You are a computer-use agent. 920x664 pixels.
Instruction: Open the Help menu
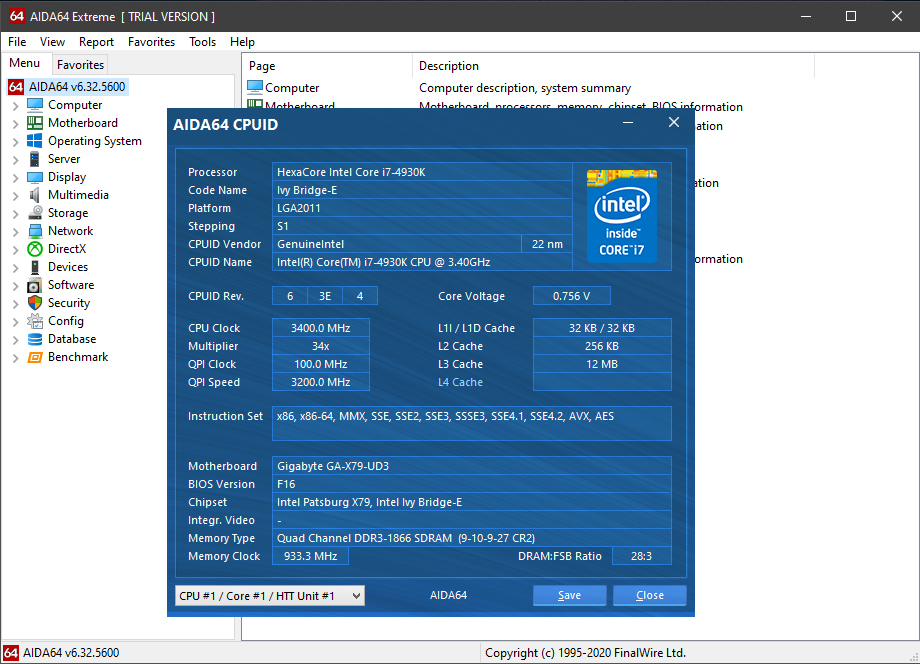coord(242,42)
